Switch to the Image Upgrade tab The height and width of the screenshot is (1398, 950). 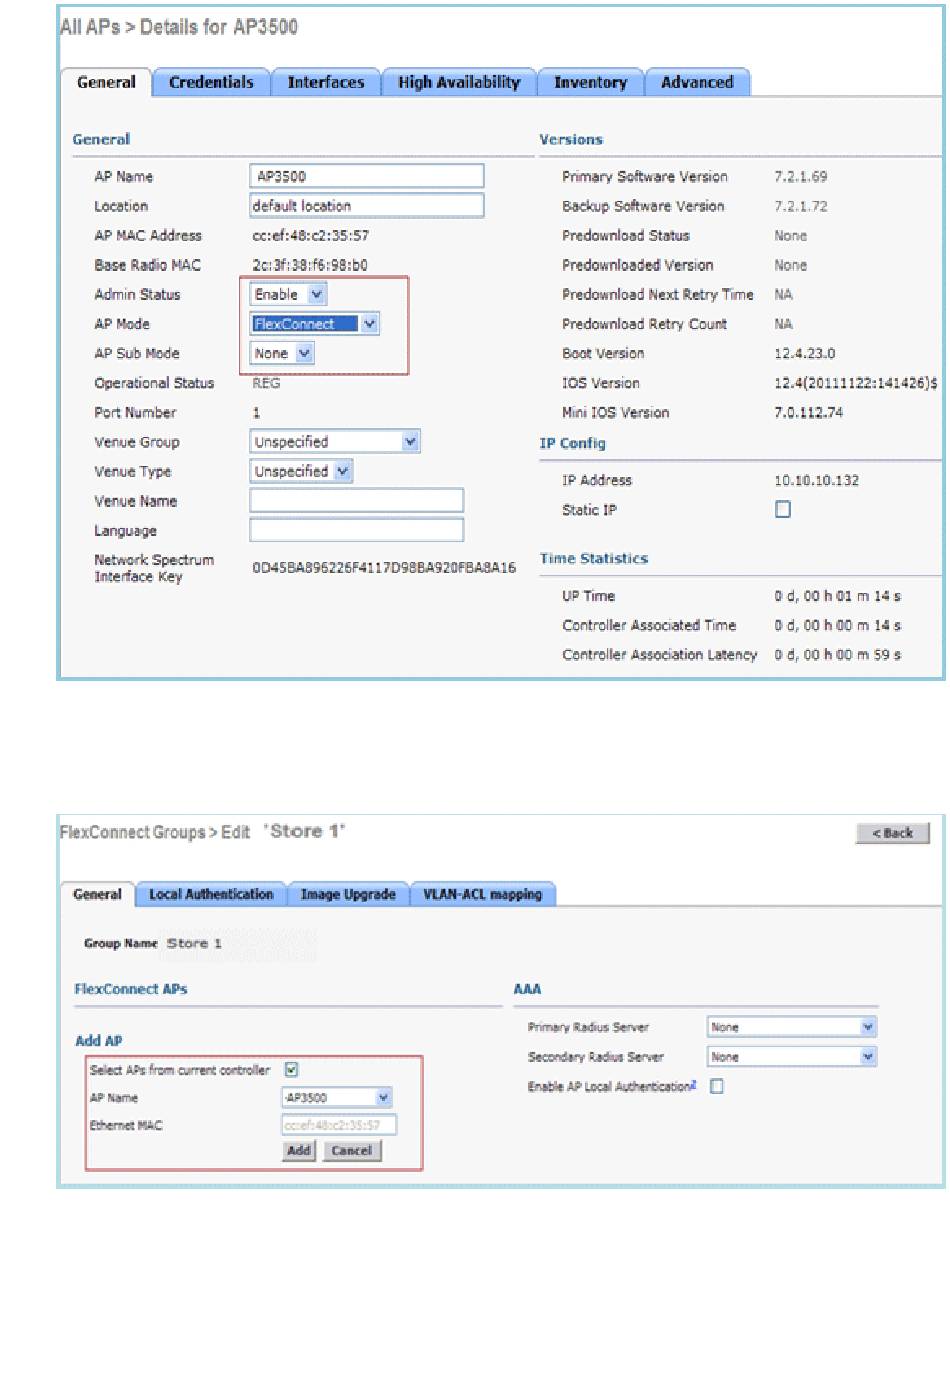click(x=348, y=895)
